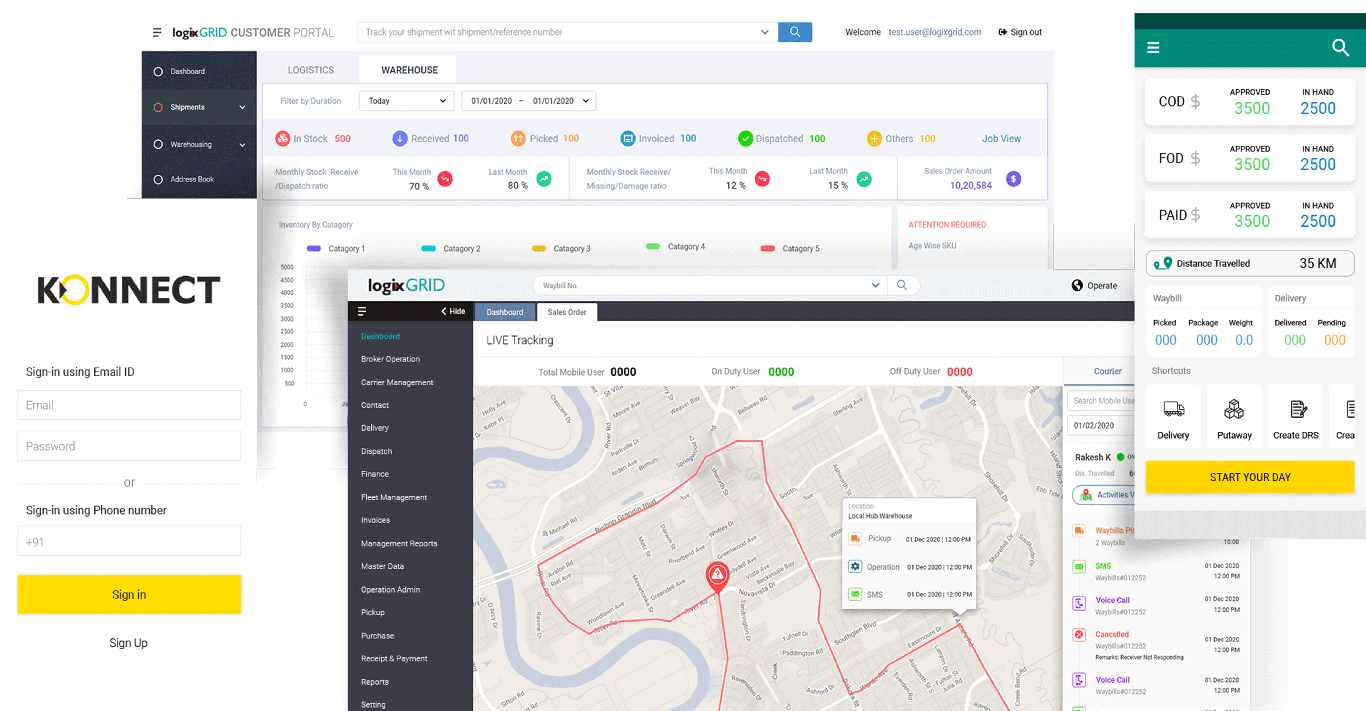Select the WAREHOUSE tab

point(410,70)
